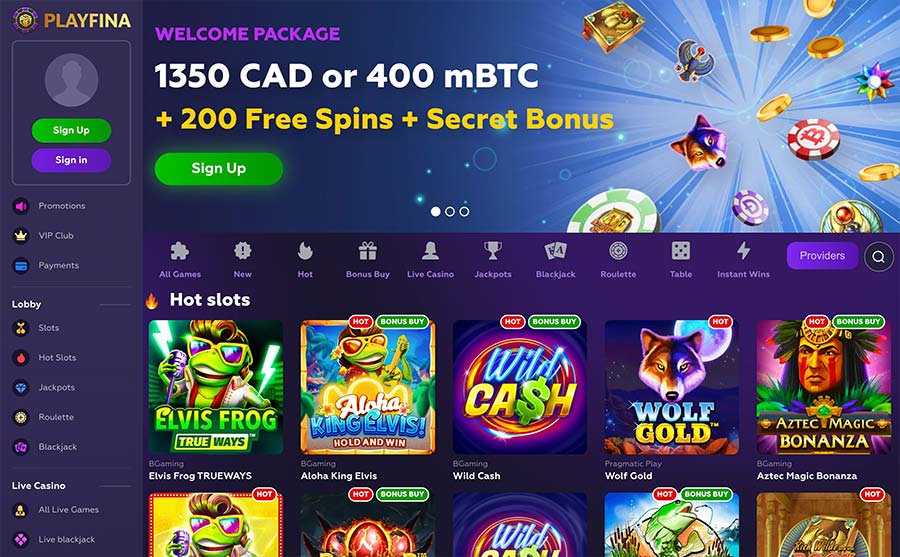Image resolution: width=900 pixels, height=557 pixels.
Task: Switch to the second banner slide dot
Action: [450, 211]
